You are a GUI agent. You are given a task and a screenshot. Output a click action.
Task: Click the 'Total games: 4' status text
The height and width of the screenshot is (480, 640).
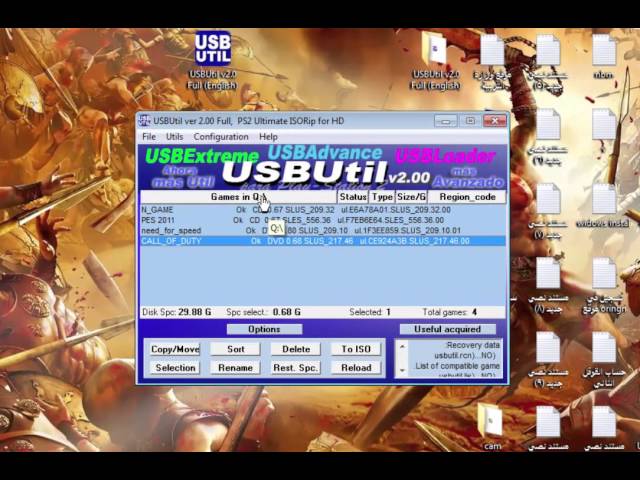pyautogui.click(x=450, y=312)
